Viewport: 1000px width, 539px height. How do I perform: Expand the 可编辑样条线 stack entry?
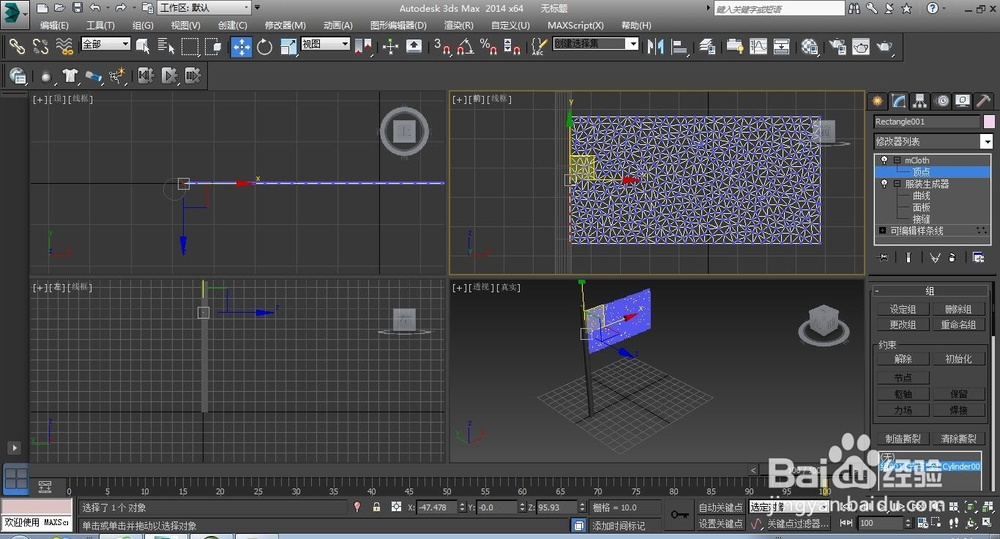[883, 230]
